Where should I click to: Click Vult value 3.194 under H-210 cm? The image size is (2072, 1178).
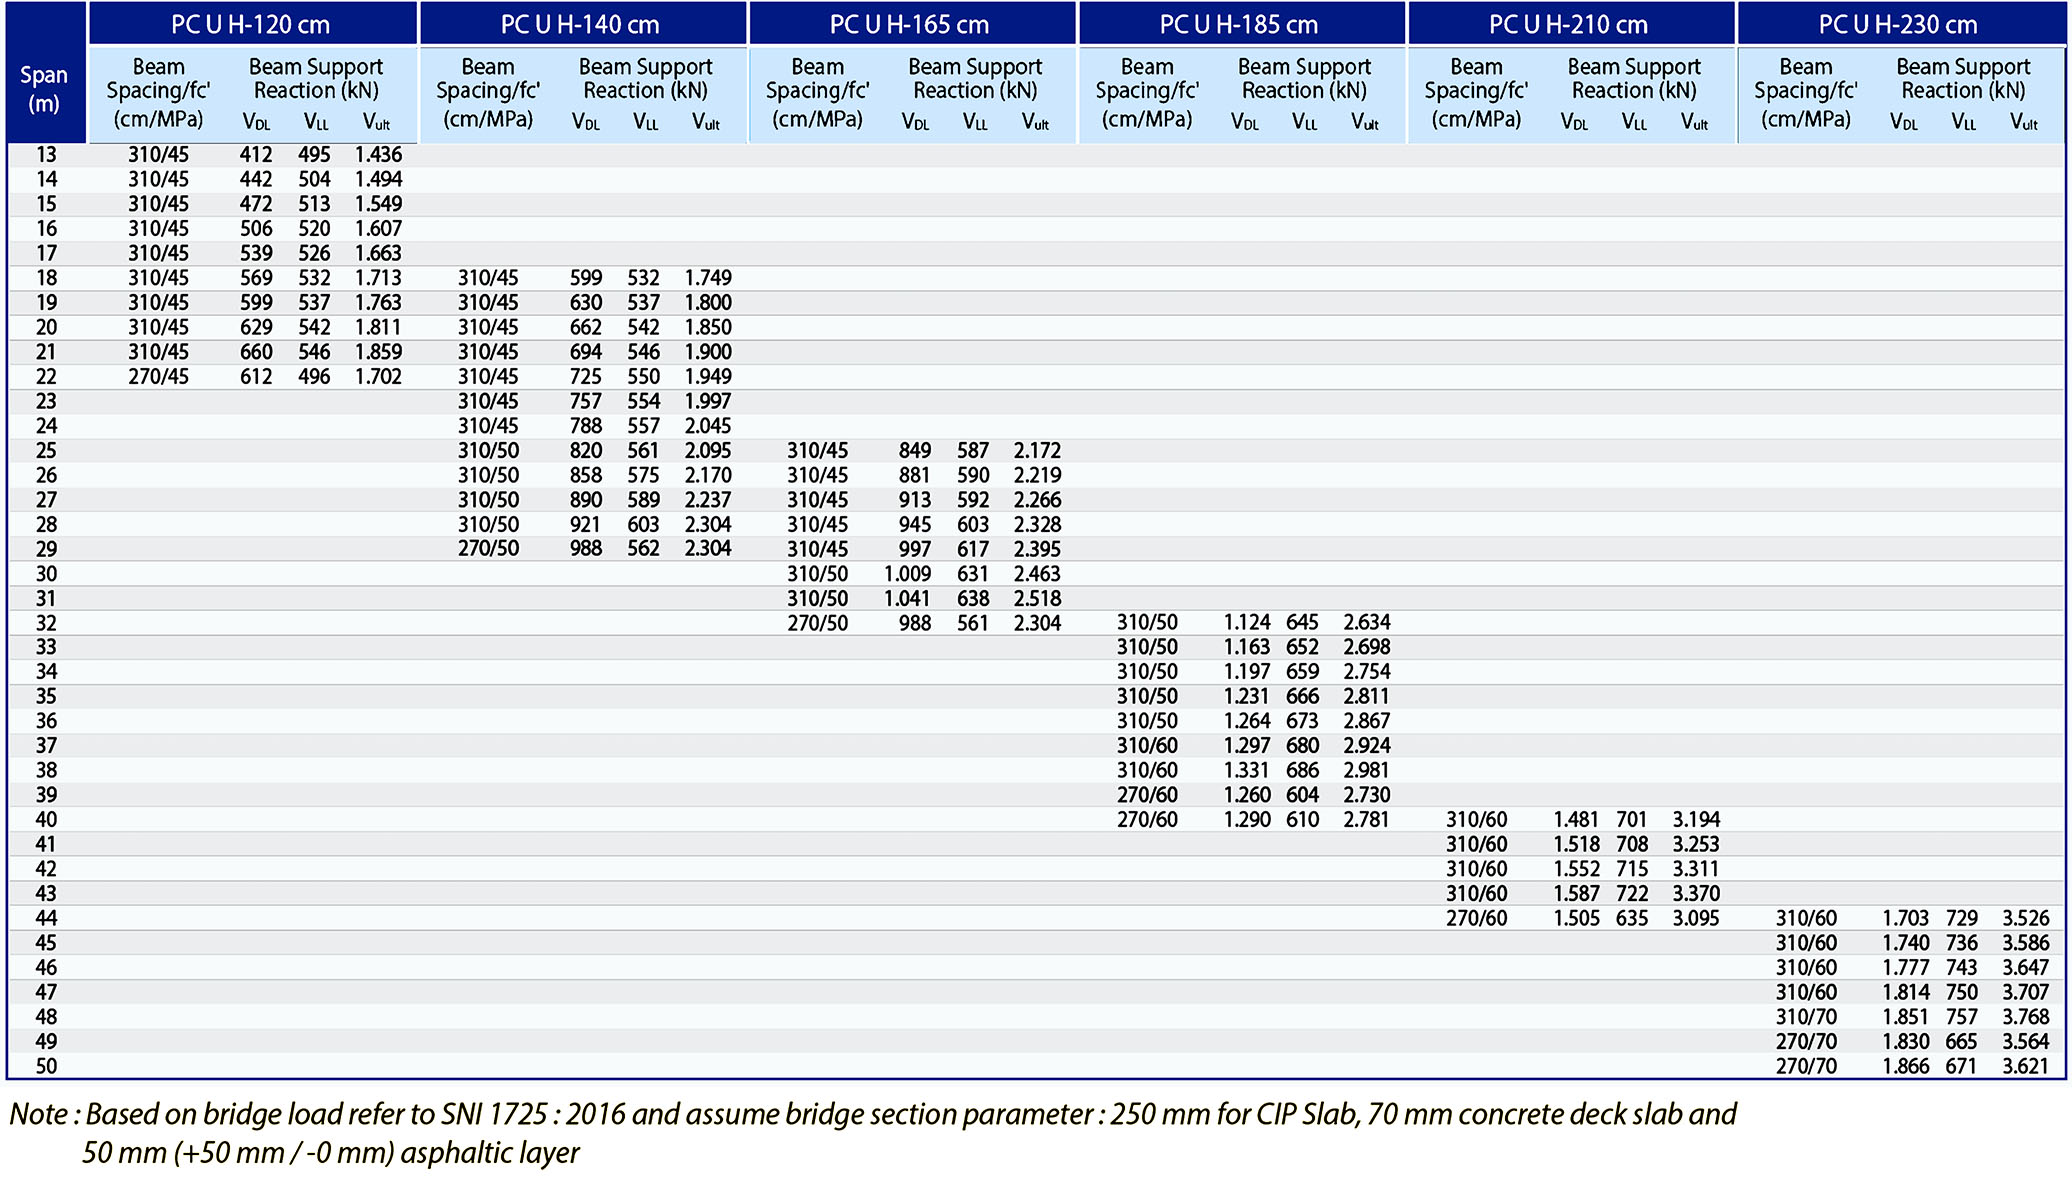1696,820
